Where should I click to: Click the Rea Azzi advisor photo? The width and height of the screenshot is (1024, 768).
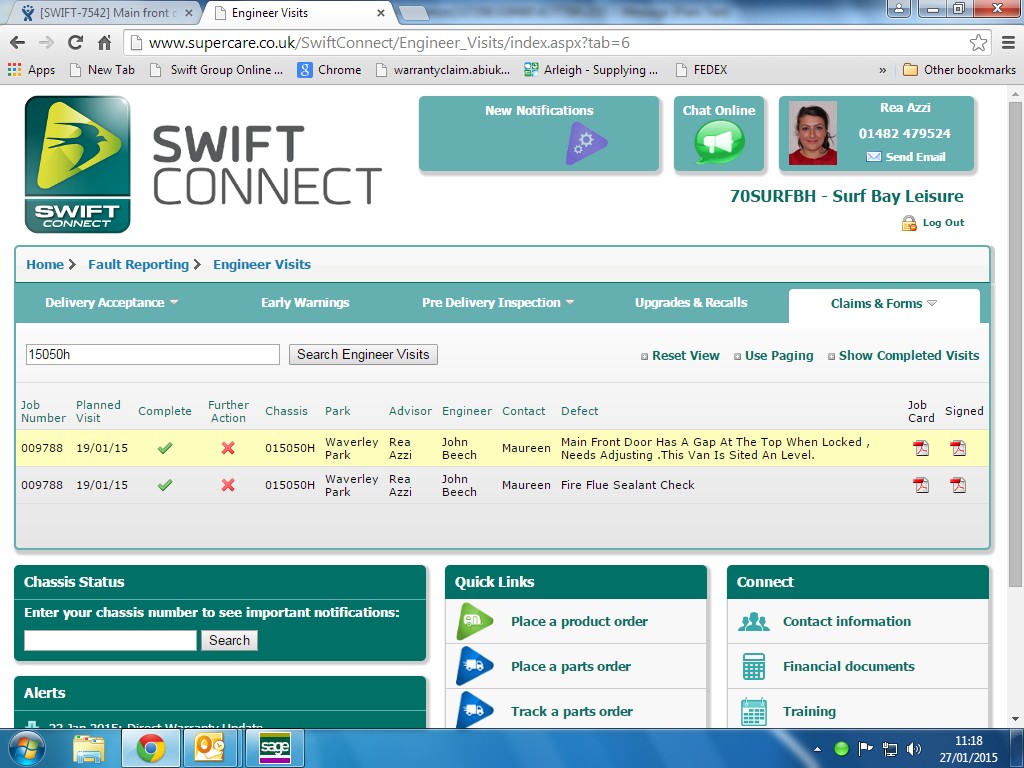click(x=812, y=133)
